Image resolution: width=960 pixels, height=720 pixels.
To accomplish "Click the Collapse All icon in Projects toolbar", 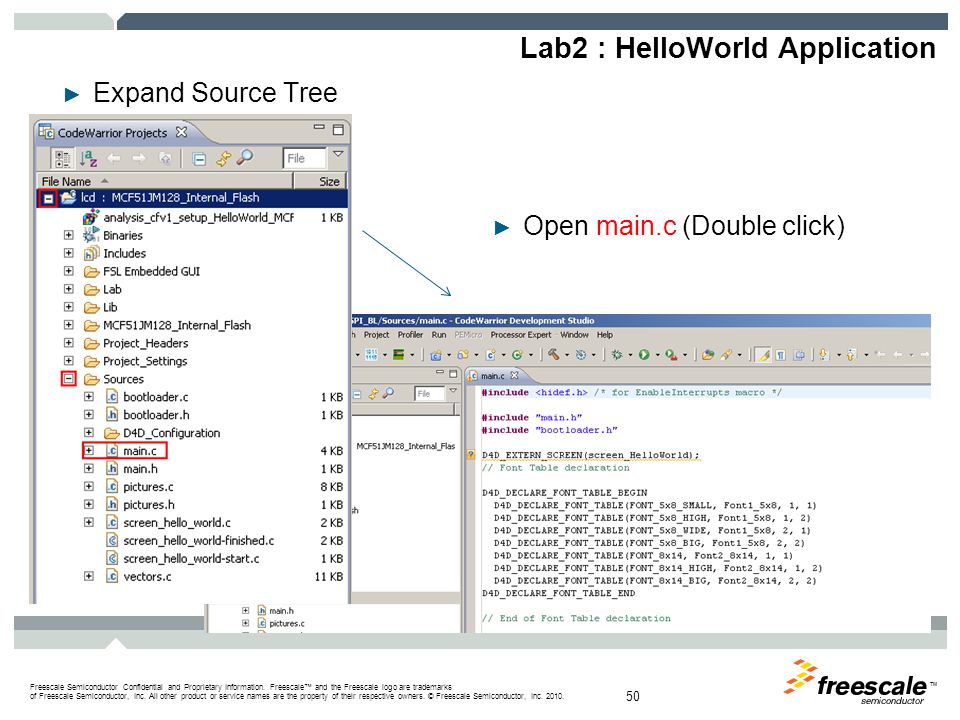I will point(199,159).
